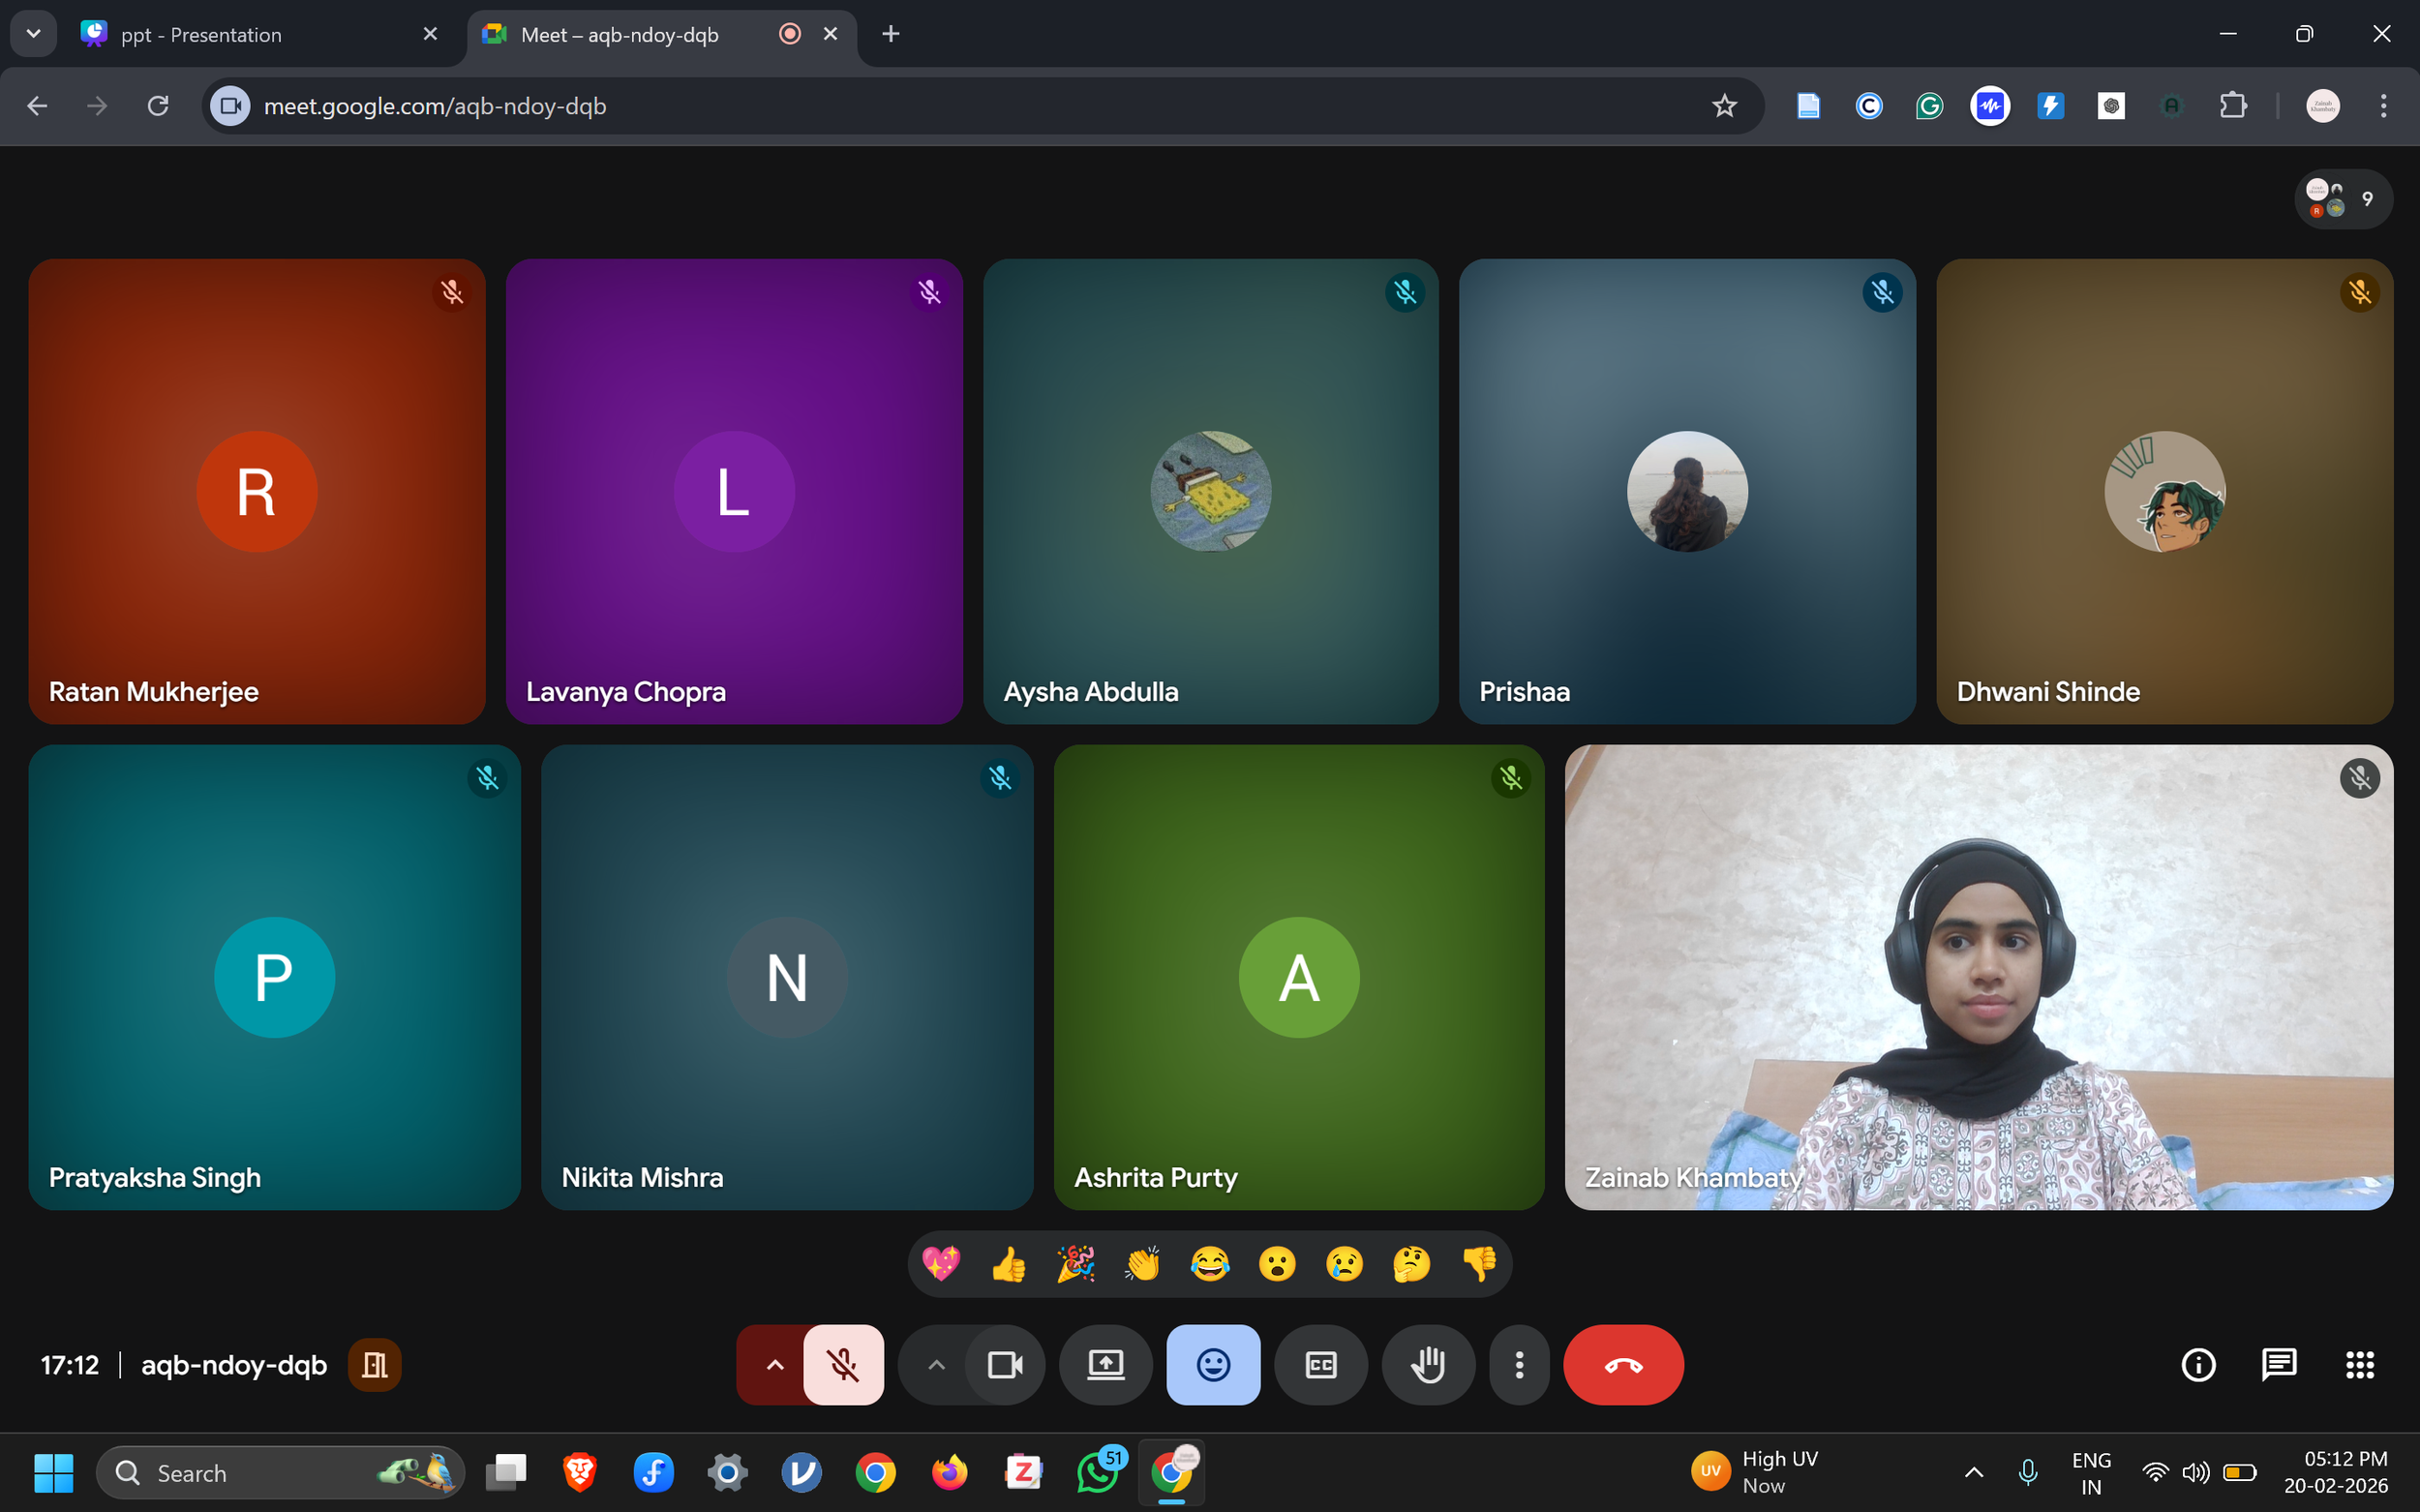The height and width of the screenshot is (1512, 2420).
Task: Send the thumbs down reaction
Action: 1479,1264
